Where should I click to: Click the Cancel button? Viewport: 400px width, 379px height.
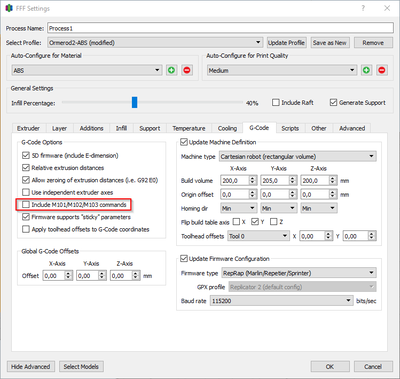pos(373,367)
